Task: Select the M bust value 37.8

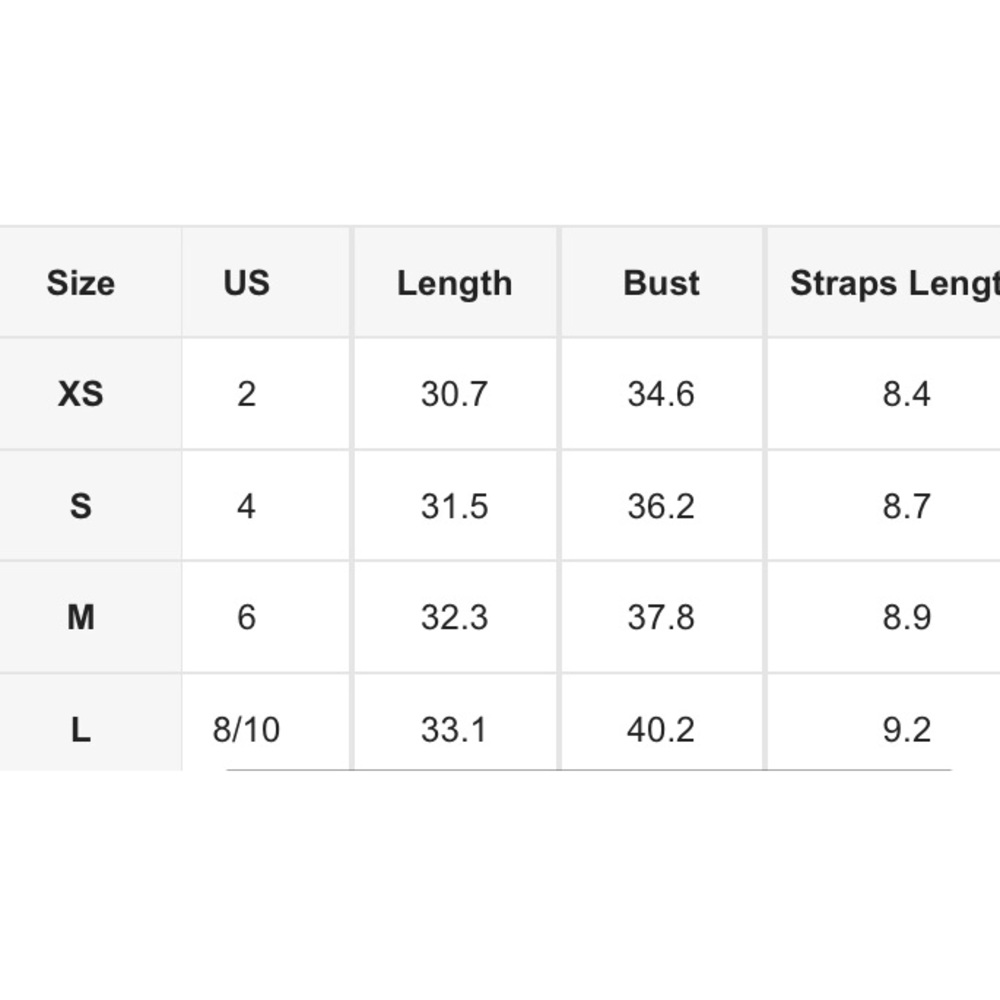Action: 661,617
